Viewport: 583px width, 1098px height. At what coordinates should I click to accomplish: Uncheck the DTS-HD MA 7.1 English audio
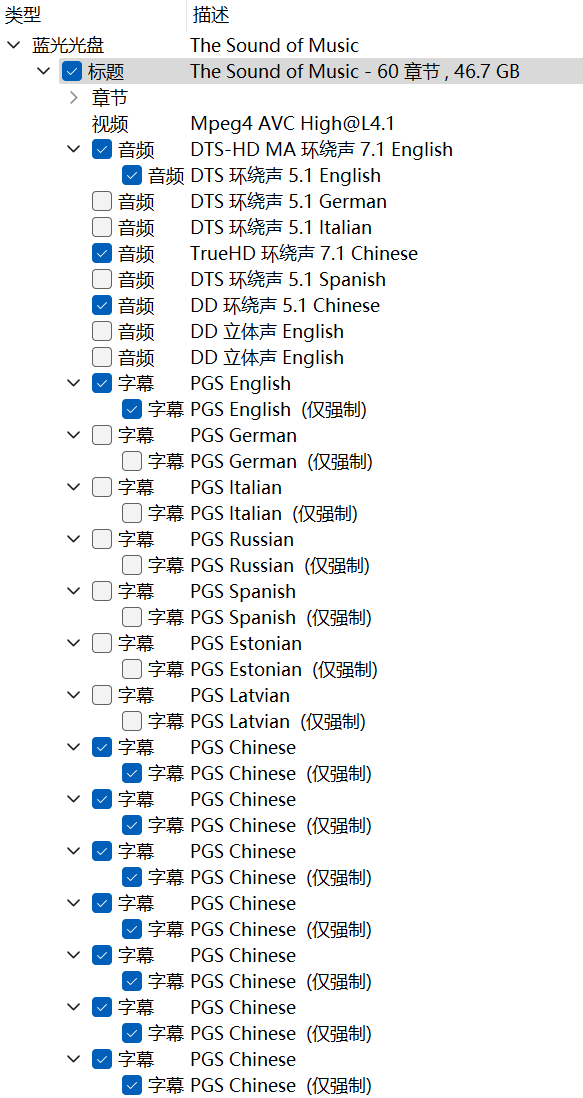102,149
